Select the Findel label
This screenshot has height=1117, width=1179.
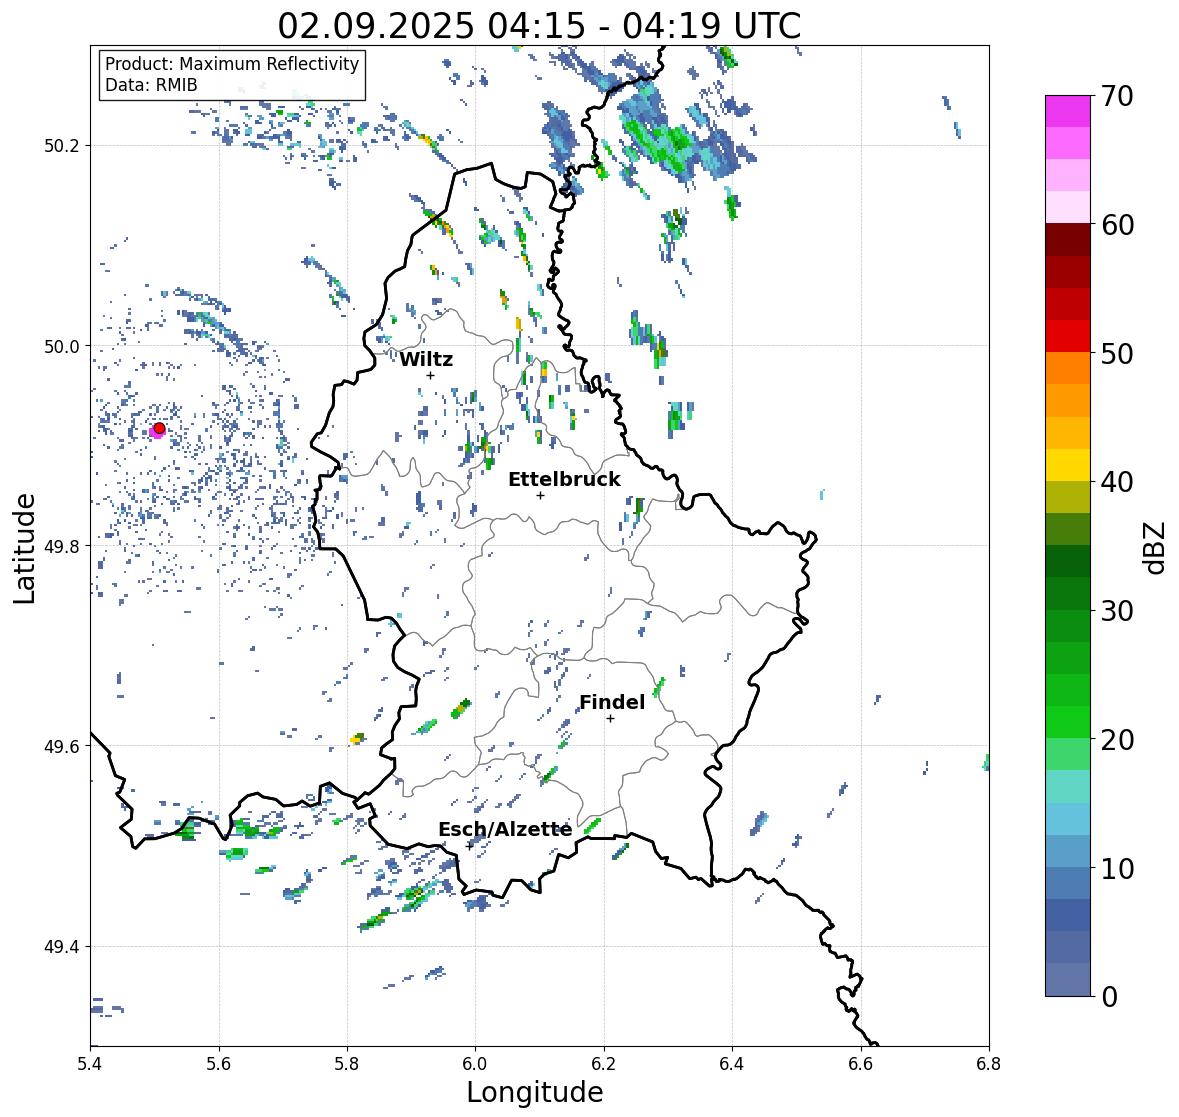pyautogui.click(x=612, y=702)
